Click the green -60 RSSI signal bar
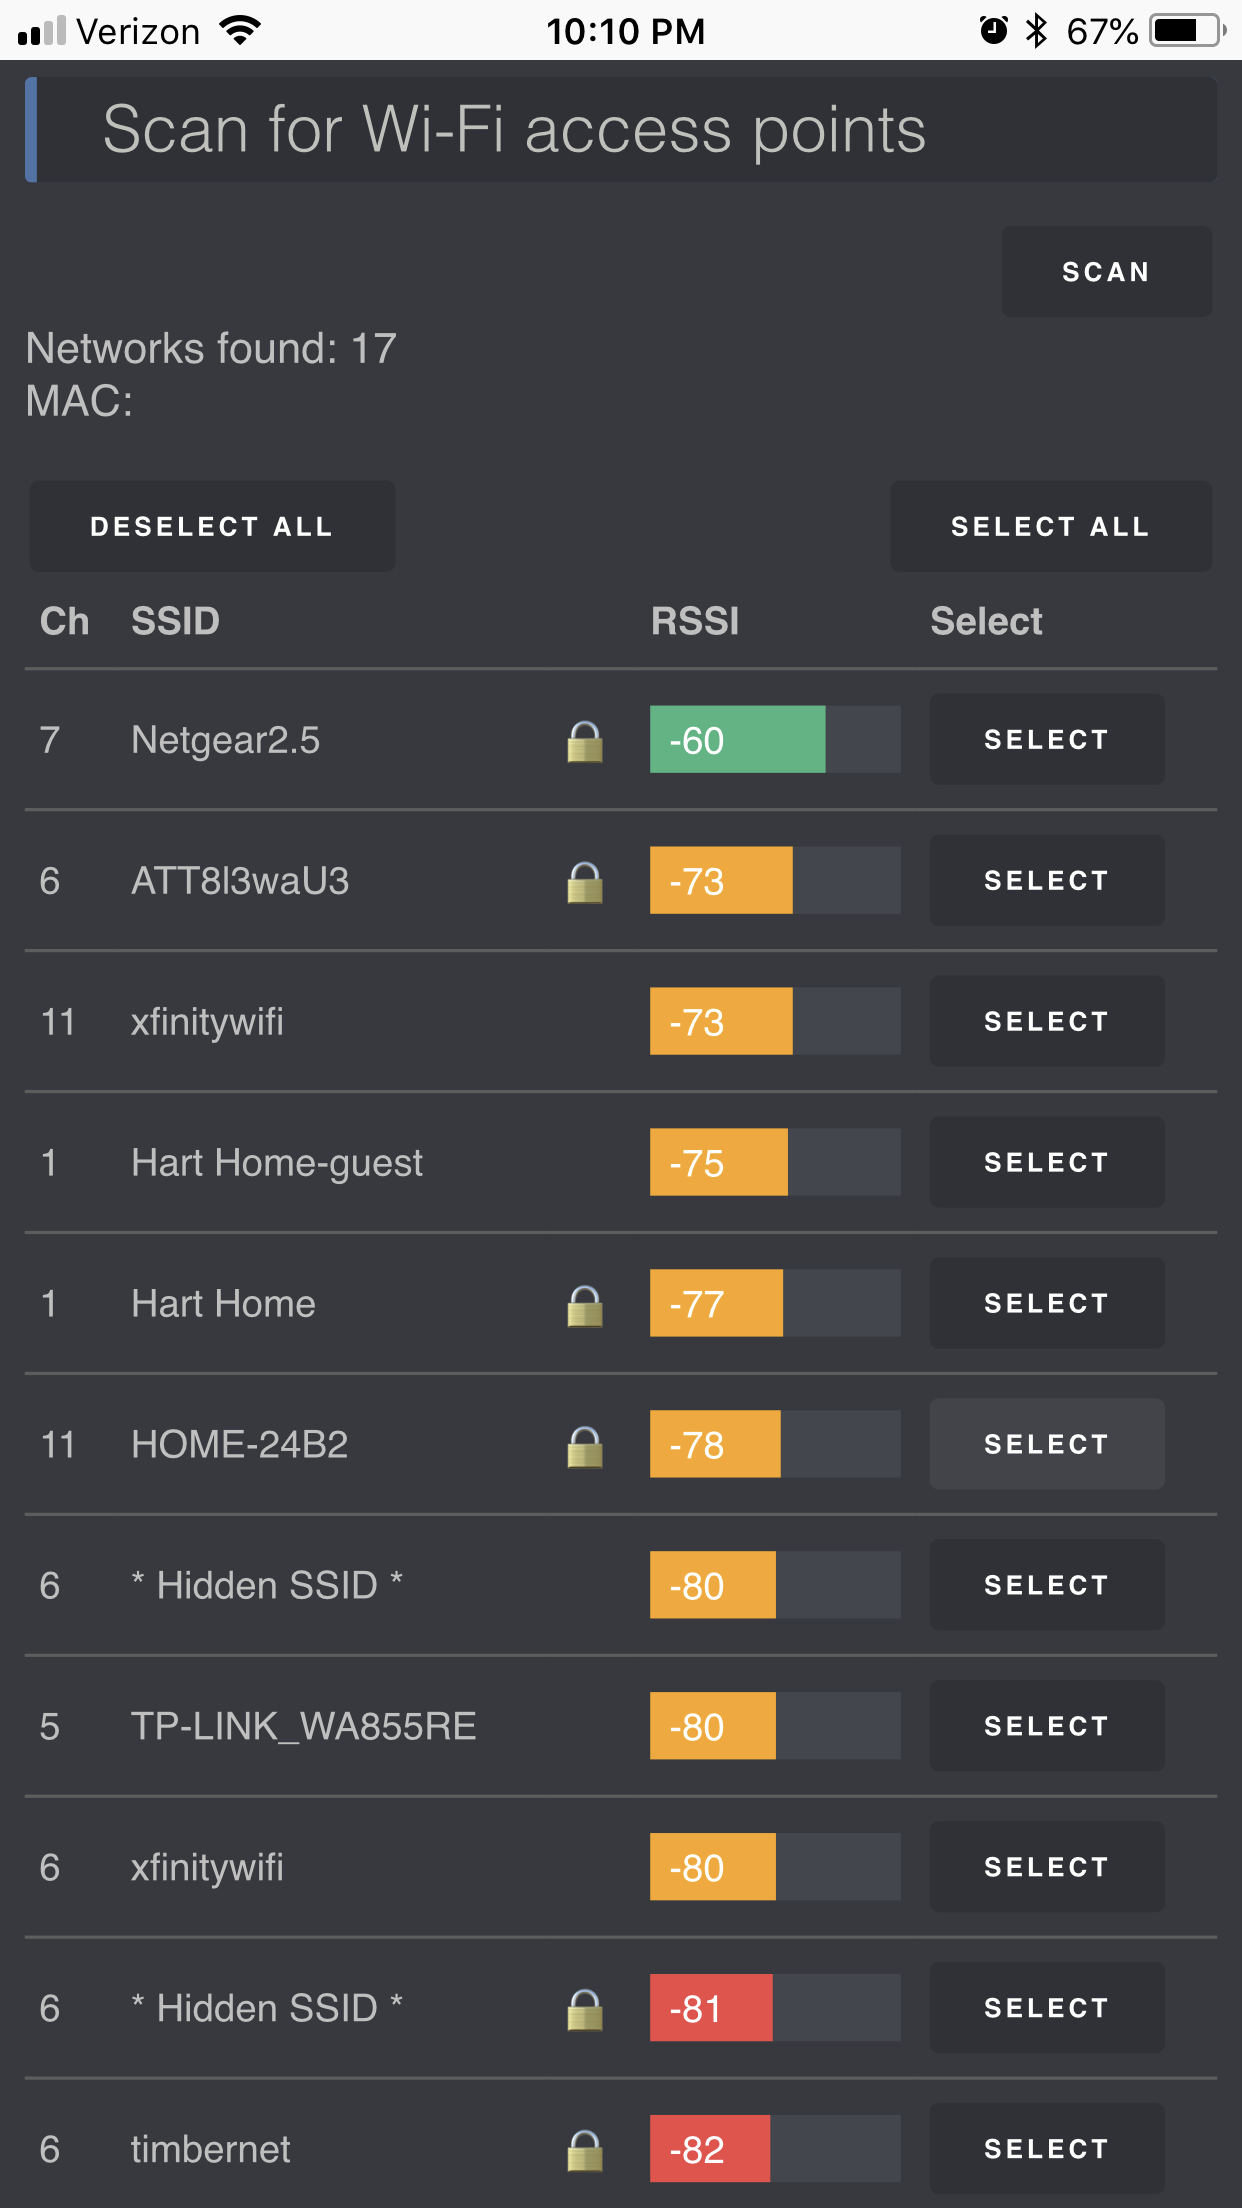The width and height of the screenshot is (1242, 2208). (738, 740)
